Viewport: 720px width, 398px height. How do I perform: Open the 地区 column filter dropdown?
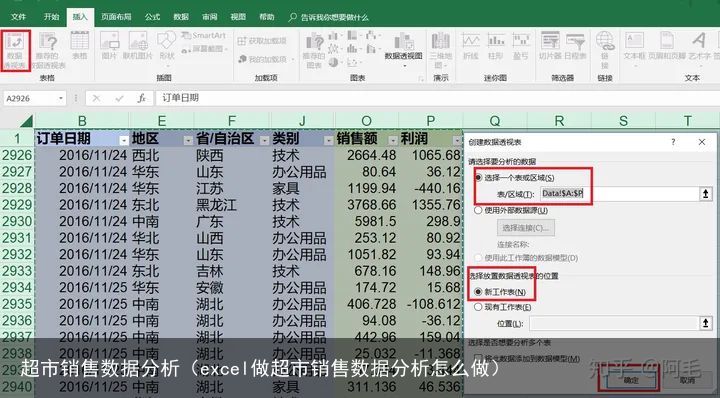point(188,140)
